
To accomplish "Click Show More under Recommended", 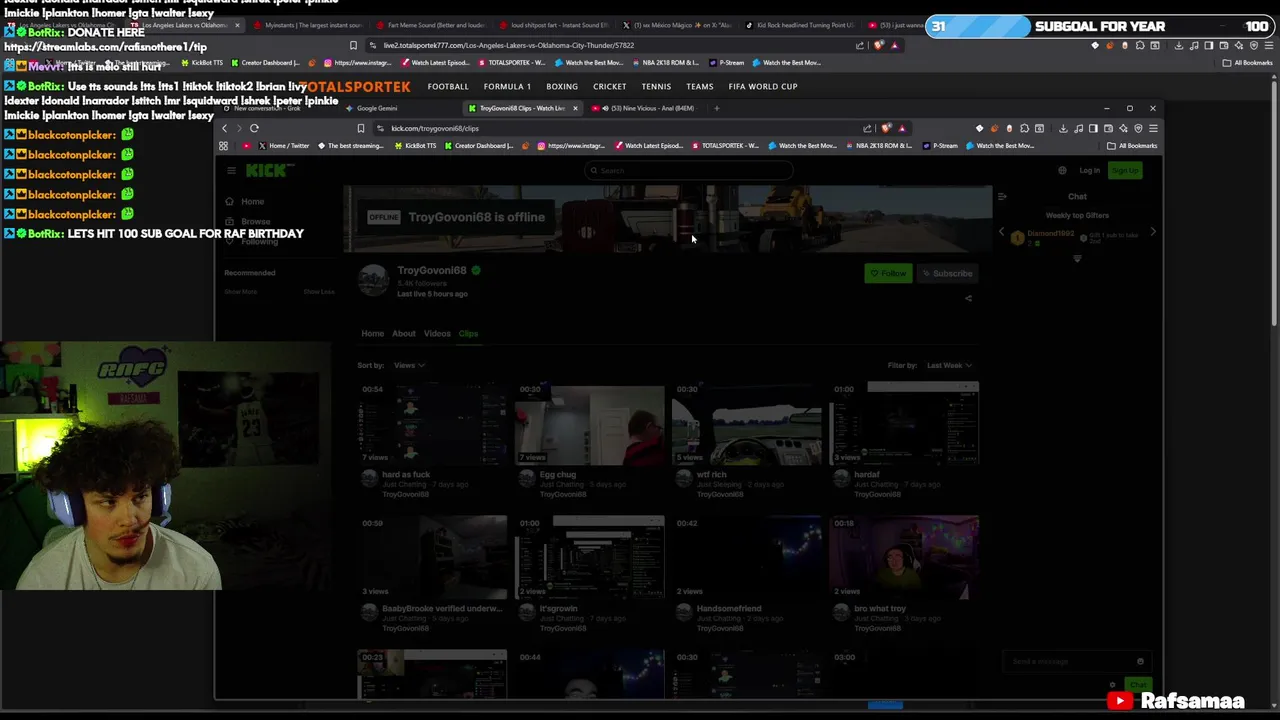I will tap(240, 292).
